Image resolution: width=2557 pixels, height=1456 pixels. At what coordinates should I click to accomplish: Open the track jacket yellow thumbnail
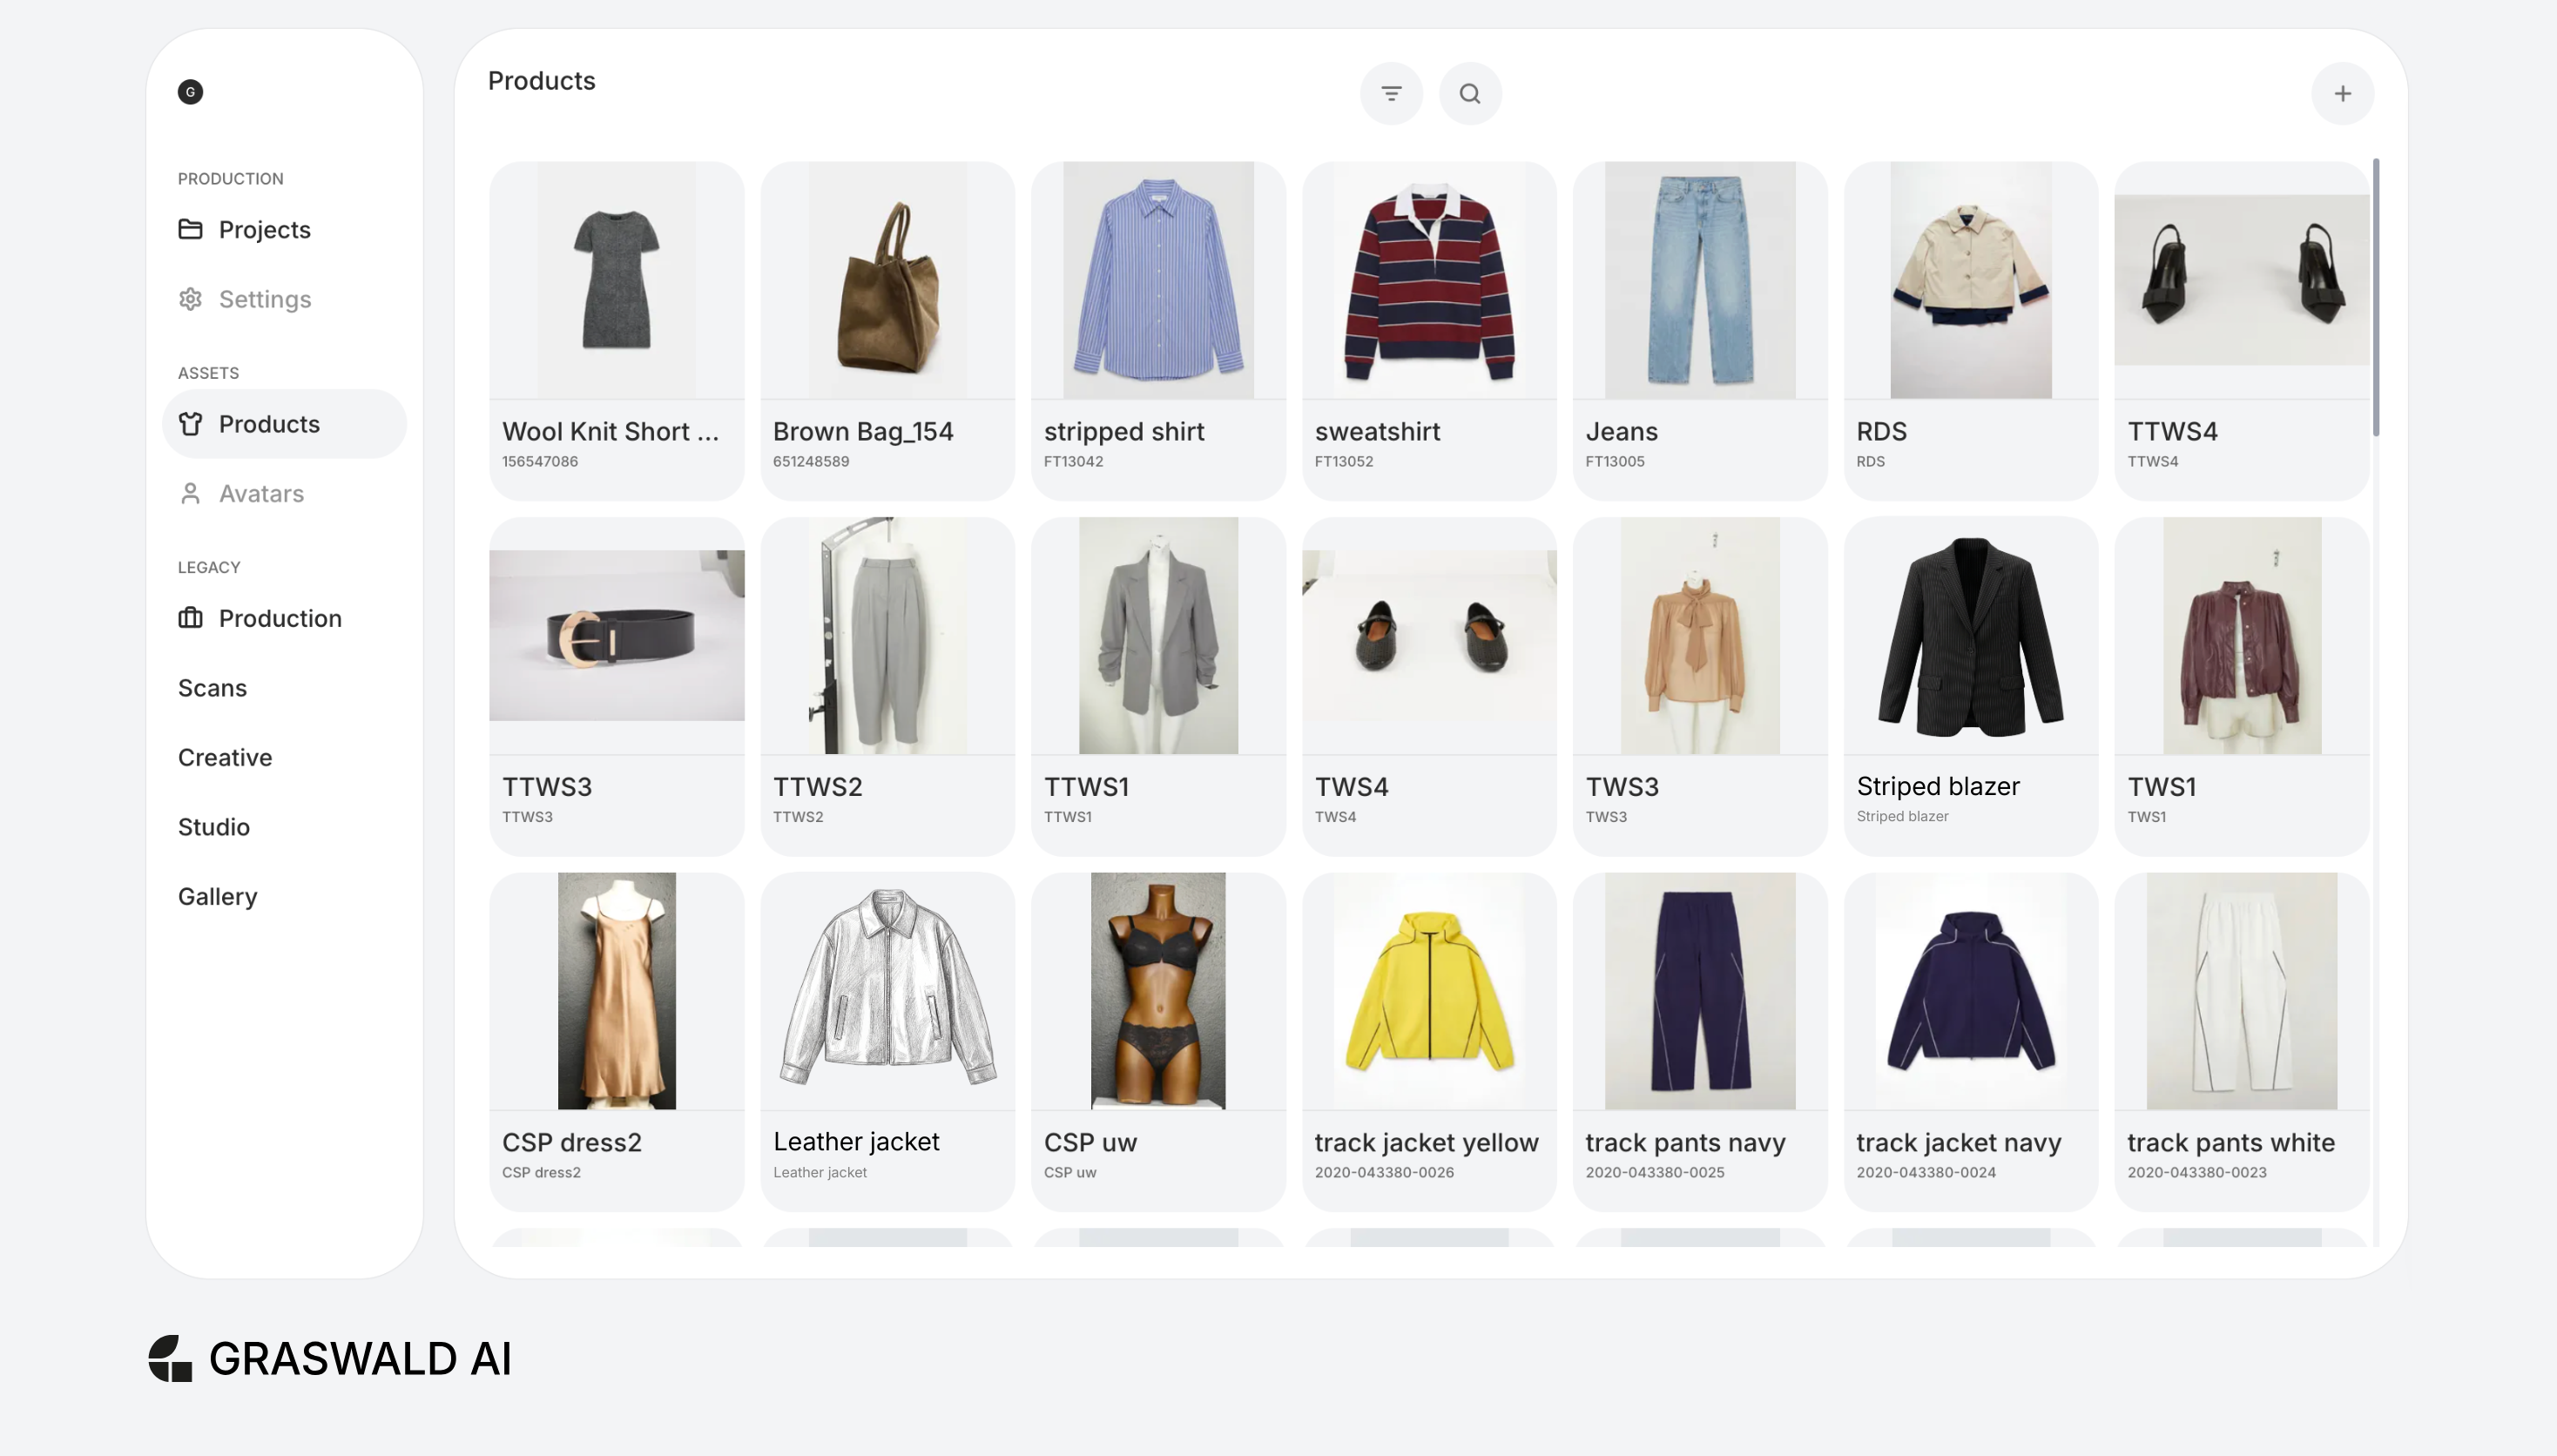click(1429, 991)
